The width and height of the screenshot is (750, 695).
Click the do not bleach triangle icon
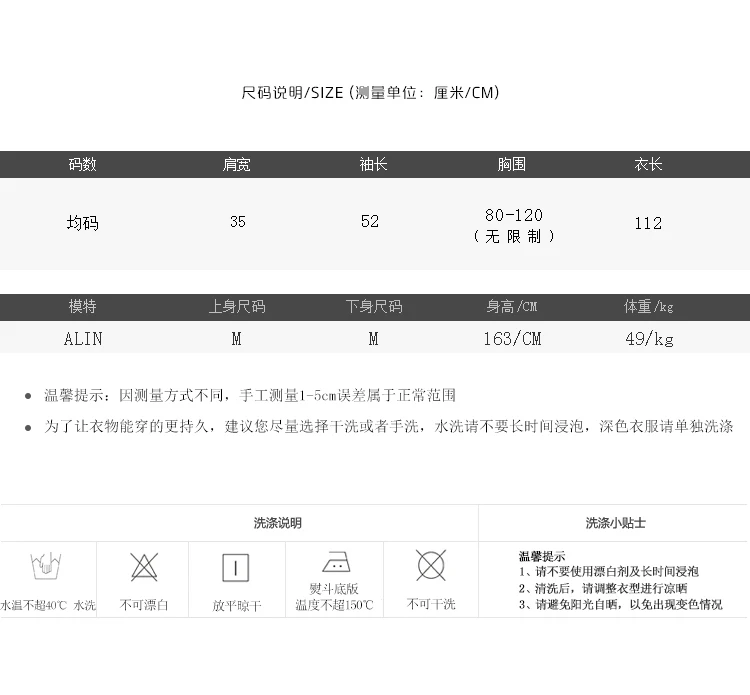144,567
